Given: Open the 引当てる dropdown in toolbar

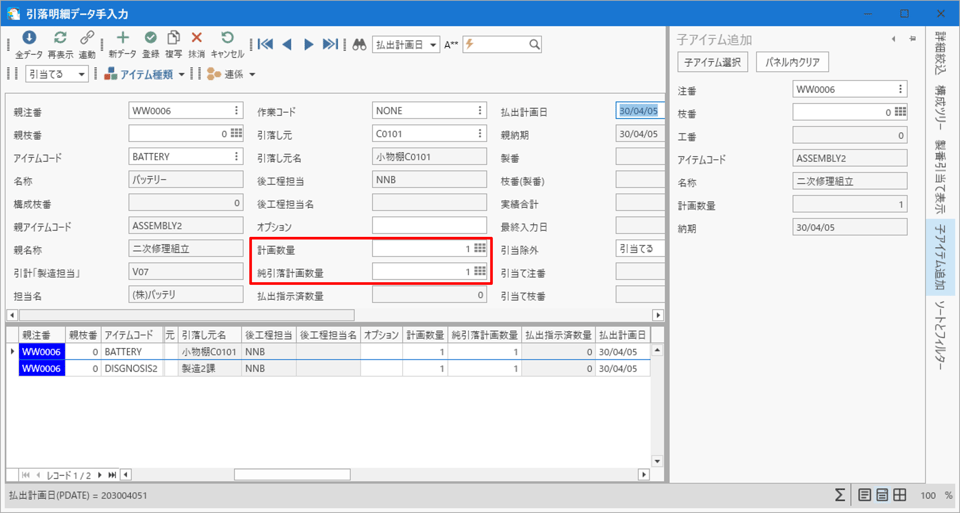Looking at the screenshot, I should tap(83, 74).
